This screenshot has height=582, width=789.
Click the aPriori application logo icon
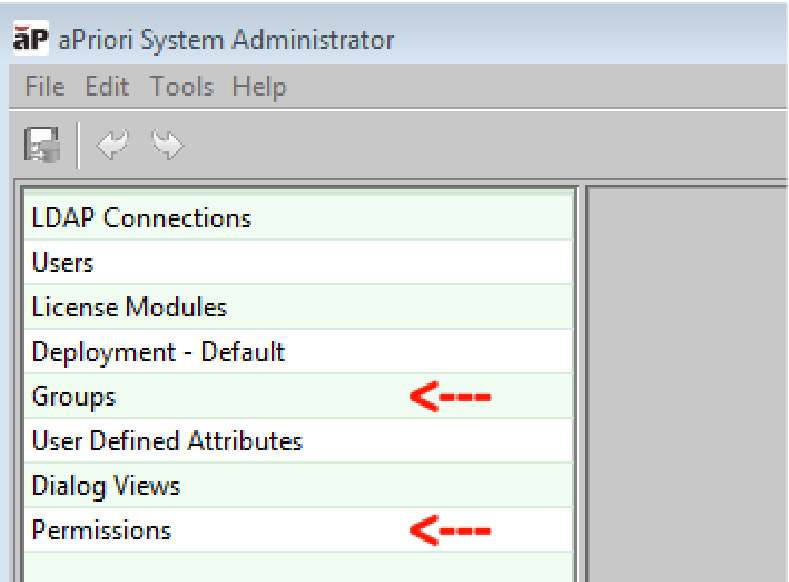point(30,39)
